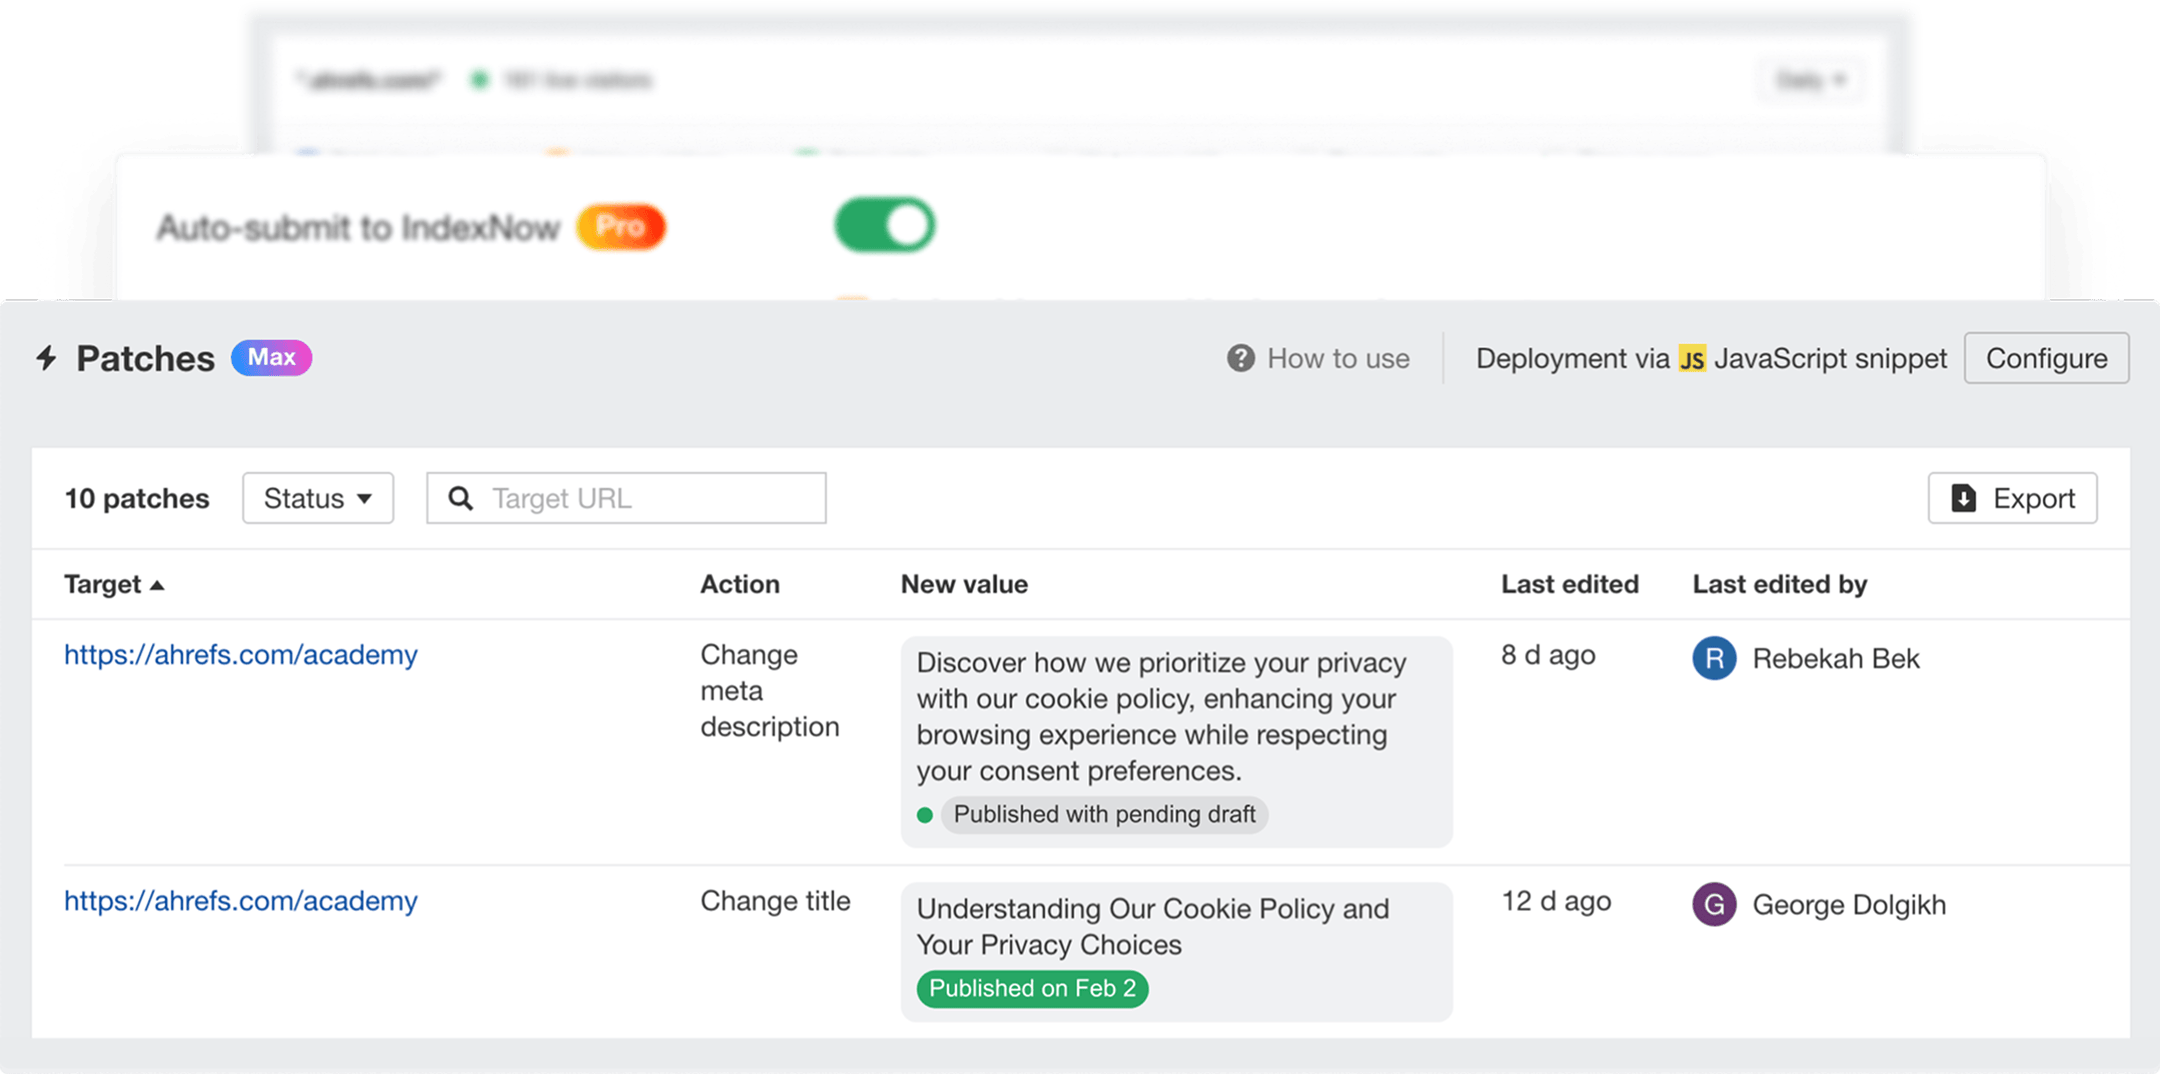Screen dimensions: 2160x1074
Task: Click the lightning bolt Patches icon
Action: pyautogui.click(x=45, y=359)
